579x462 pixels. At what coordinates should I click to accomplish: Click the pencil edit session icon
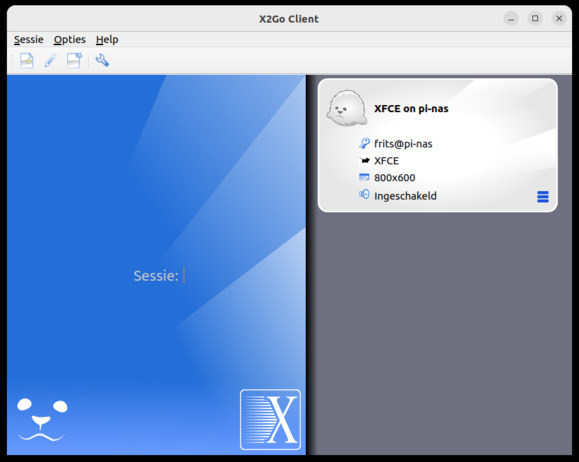click(51, 61)
